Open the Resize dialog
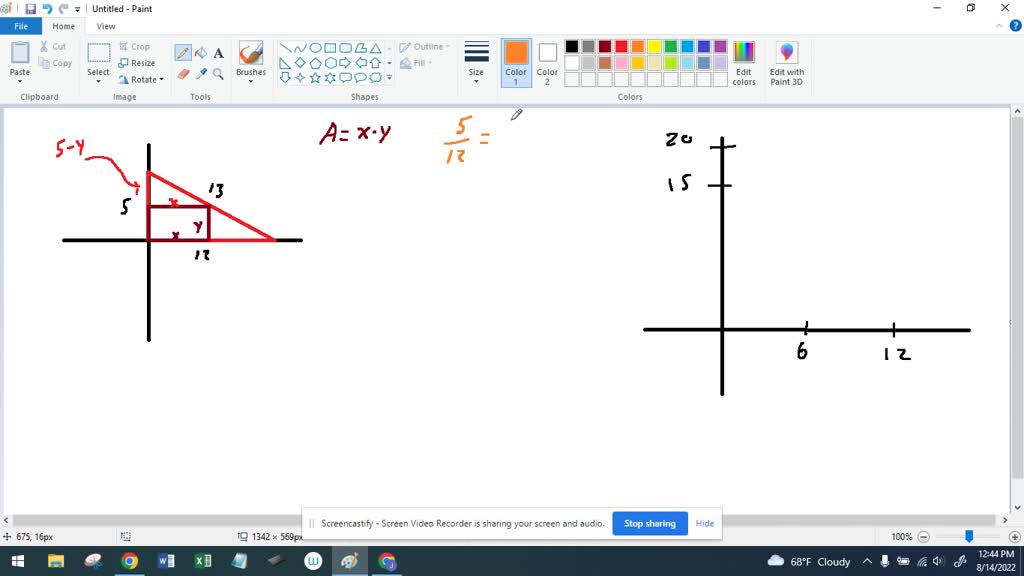 [x=139, y=62]
